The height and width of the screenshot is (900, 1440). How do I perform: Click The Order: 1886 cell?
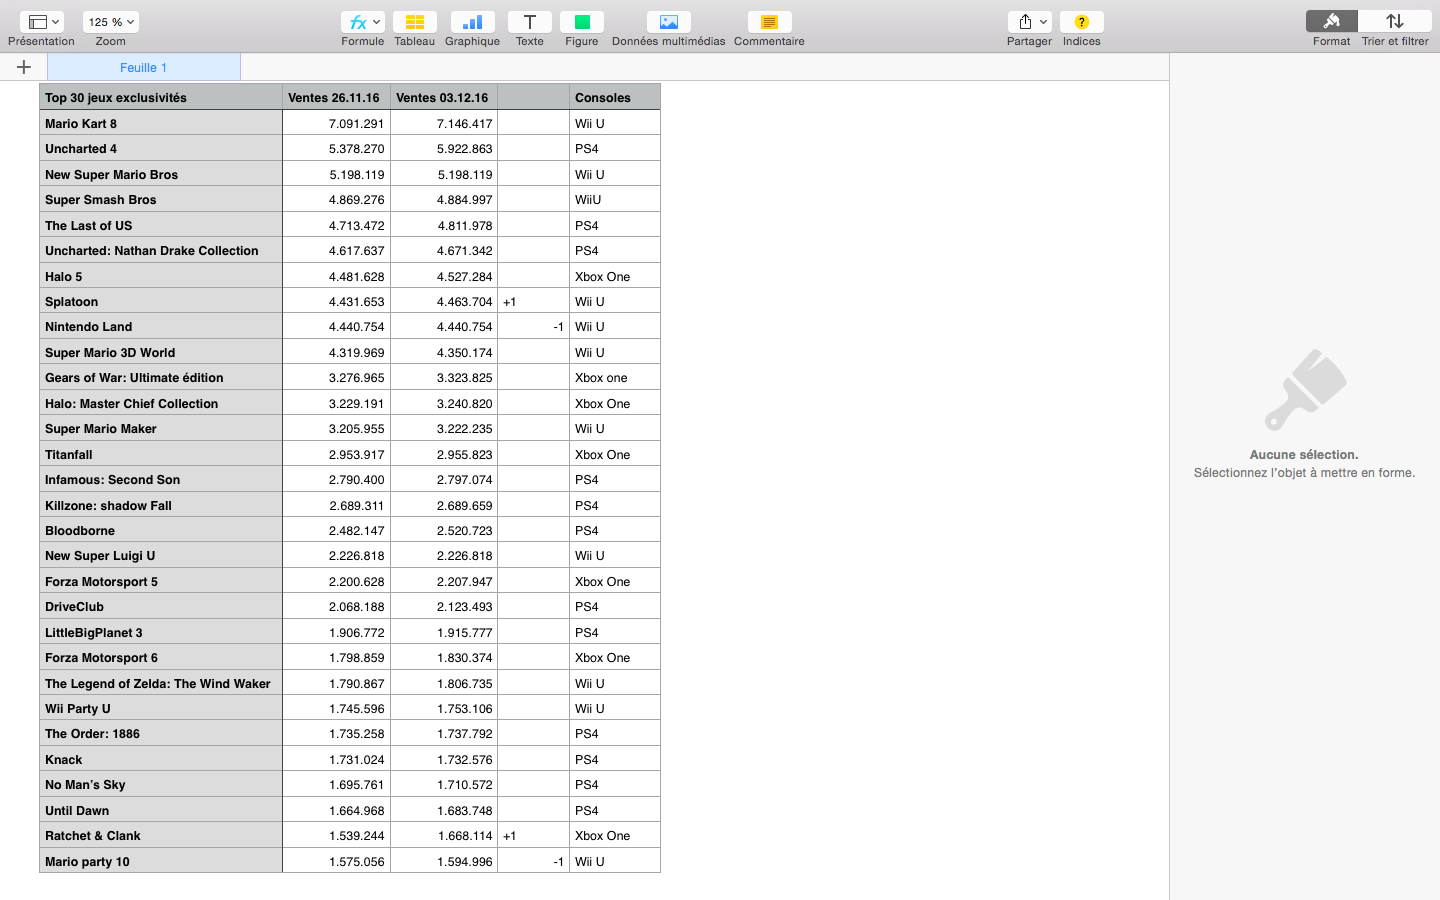(161, 733)
